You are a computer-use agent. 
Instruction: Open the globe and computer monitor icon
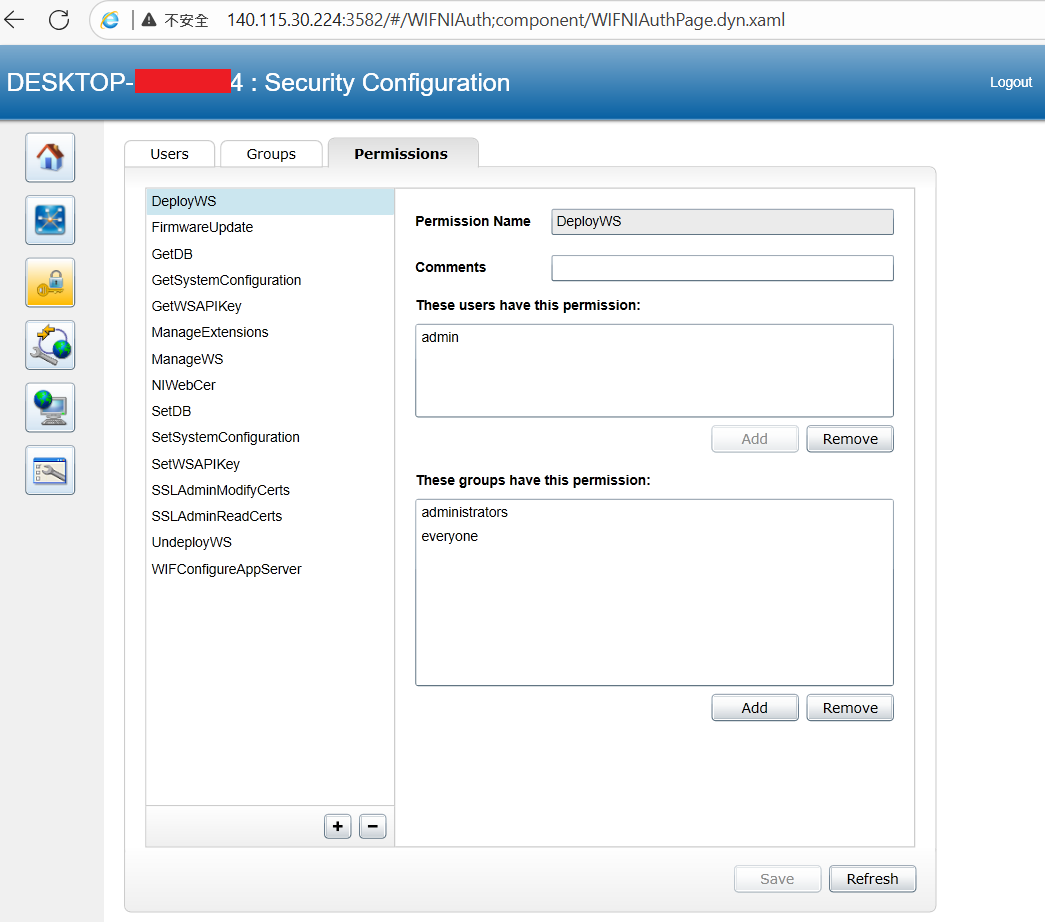coord(50,407)
